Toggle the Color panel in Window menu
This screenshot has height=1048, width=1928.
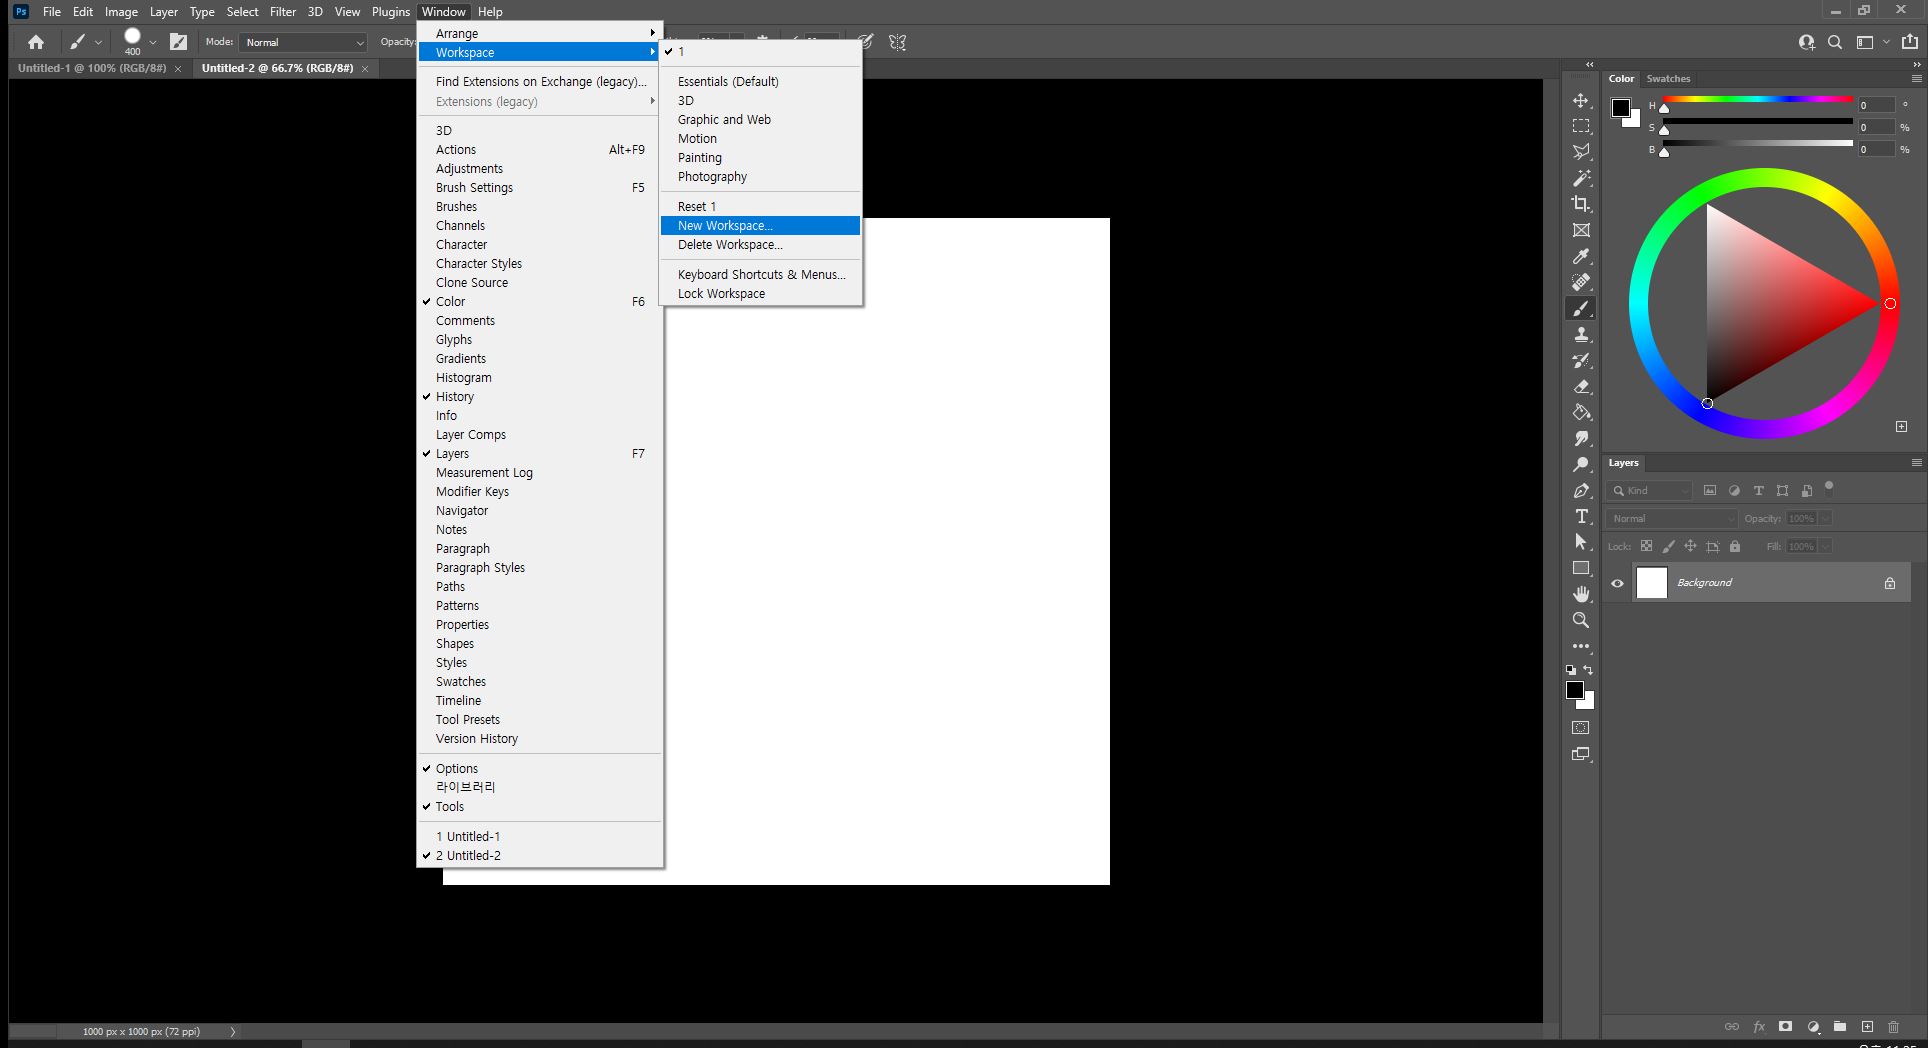point(540,301)
